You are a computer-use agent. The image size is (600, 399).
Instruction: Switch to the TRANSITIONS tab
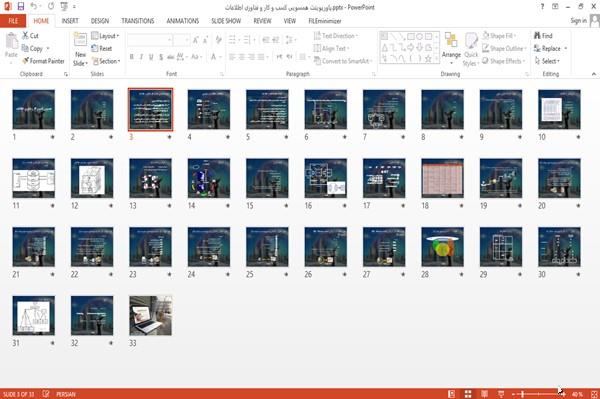[138, 21]
